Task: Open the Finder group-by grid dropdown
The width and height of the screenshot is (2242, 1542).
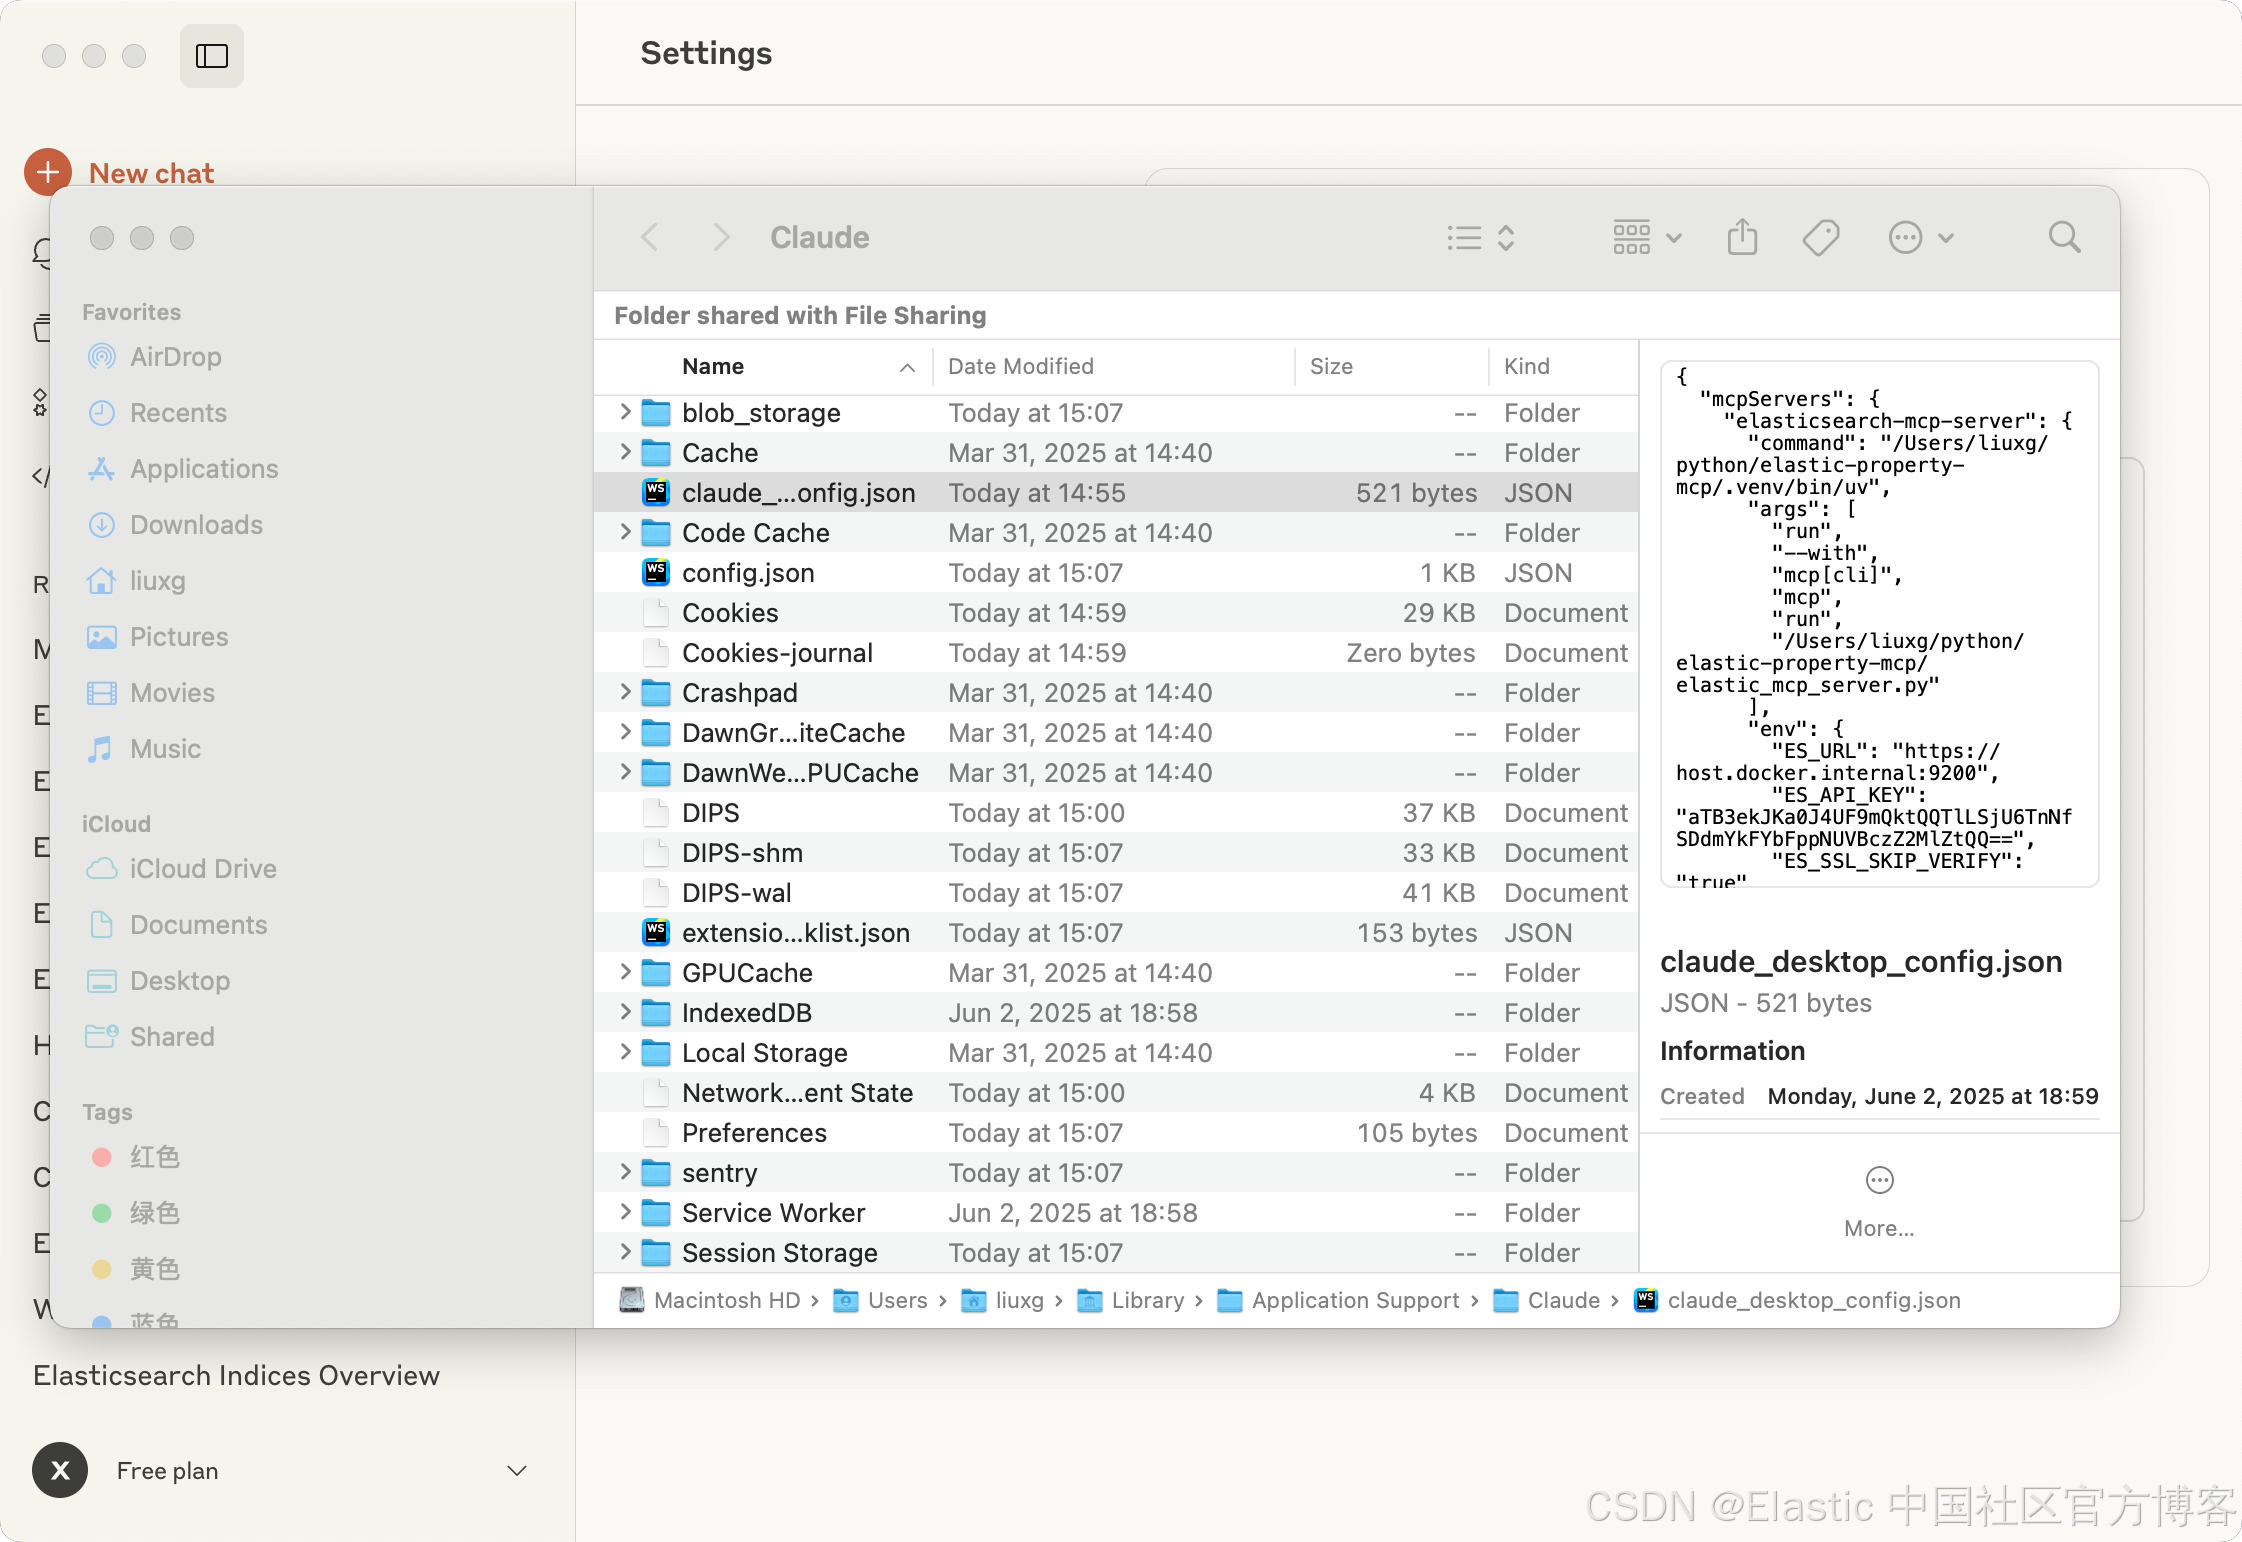Action: (1647, 238)
